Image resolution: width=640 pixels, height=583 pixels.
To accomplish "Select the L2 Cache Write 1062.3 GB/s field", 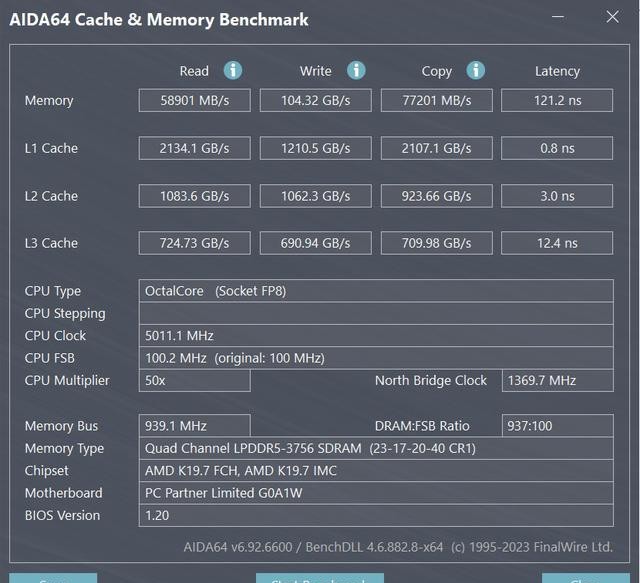I will pyautogui.click(x=315, y=196).
